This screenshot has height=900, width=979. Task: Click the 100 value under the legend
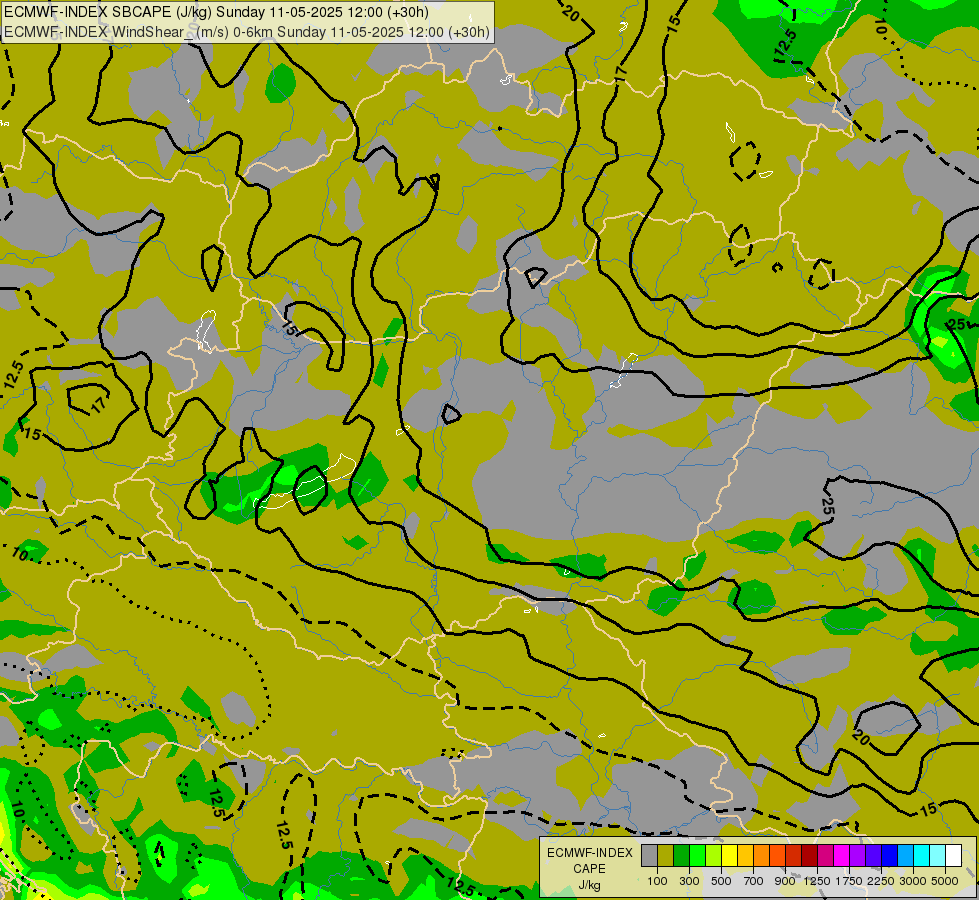[x=657, y=881]
